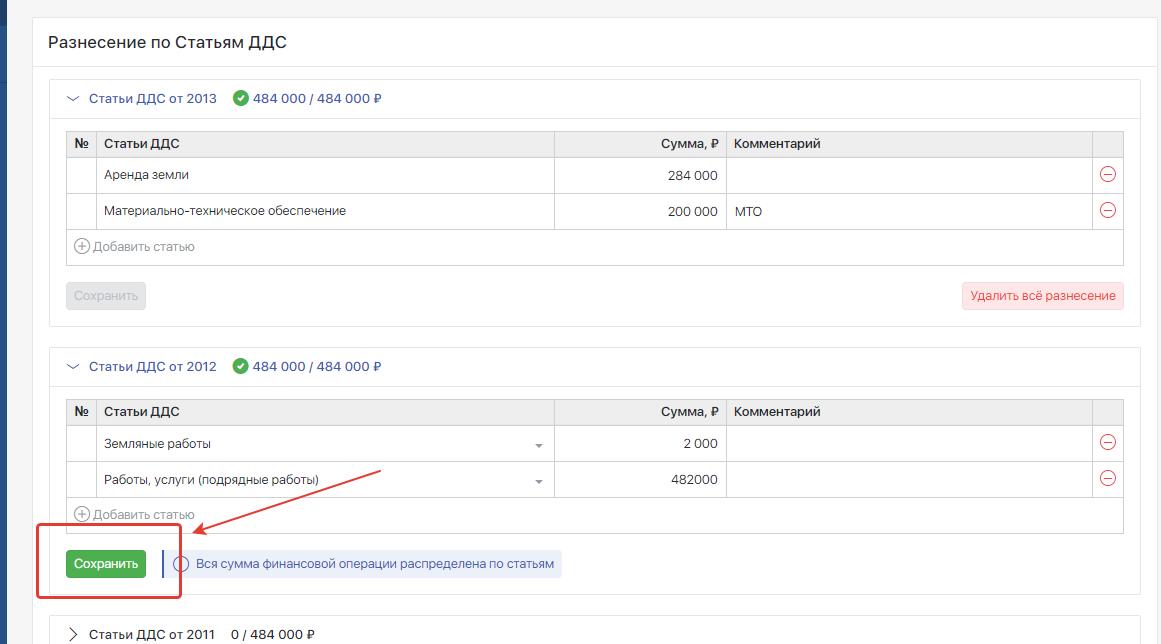Remove the Аренда земли row
Screen dimensions: 1161x644
[x=1107, y=175]
